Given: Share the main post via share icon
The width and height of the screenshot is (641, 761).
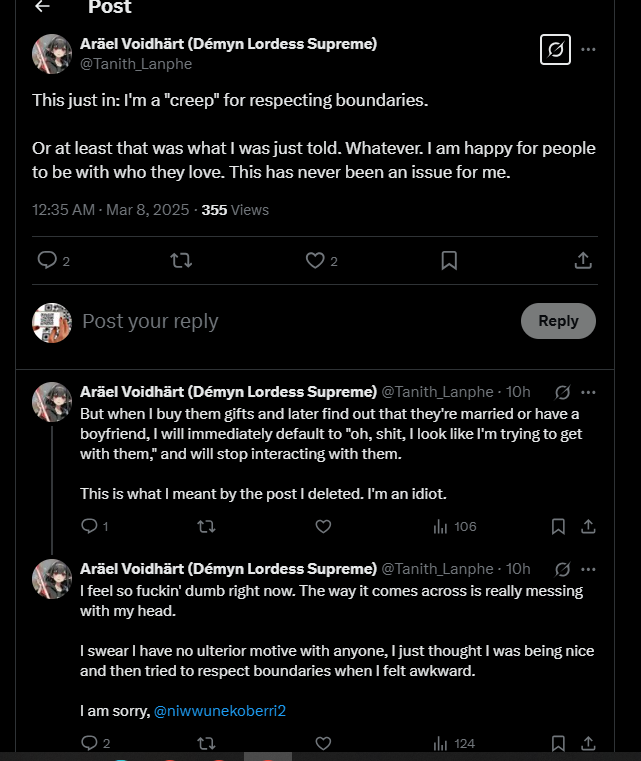Looking at the screenshot, I should (x=583, y=261).
